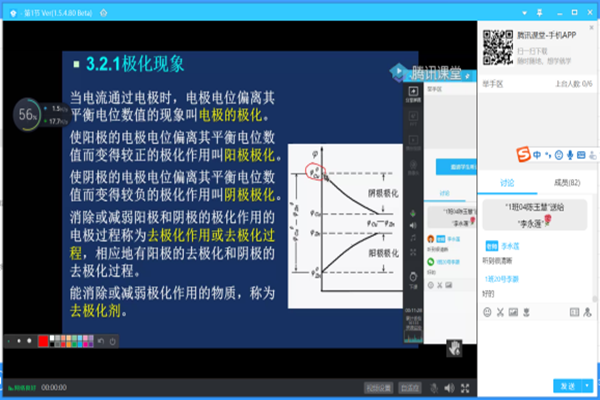Expand send options arrow beside 发送
Screen dimensions: 600x400
click(589, 385)
